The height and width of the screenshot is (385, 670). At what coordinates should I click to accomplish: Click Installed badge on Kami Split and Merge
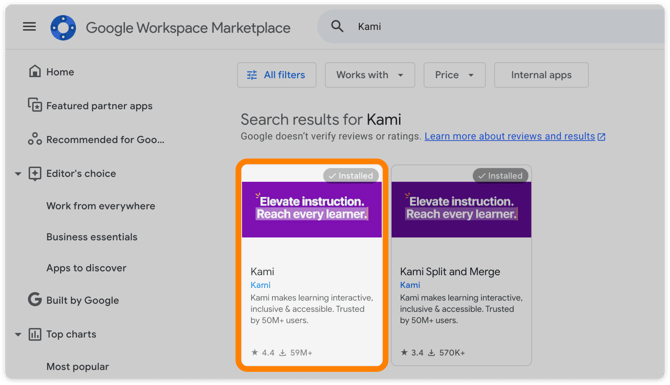tap(500, 176)
